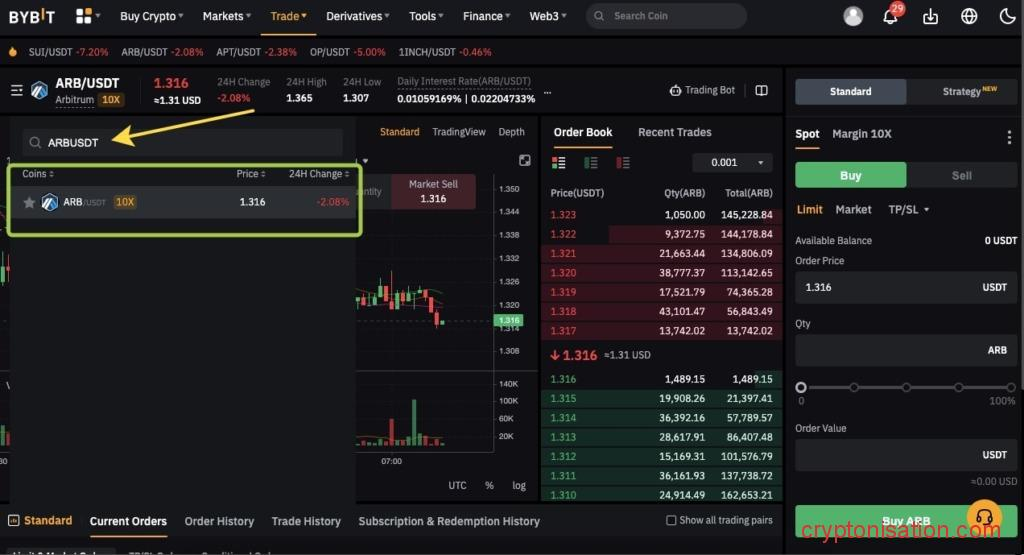Open the language globe icon

[x=969, y=17]
